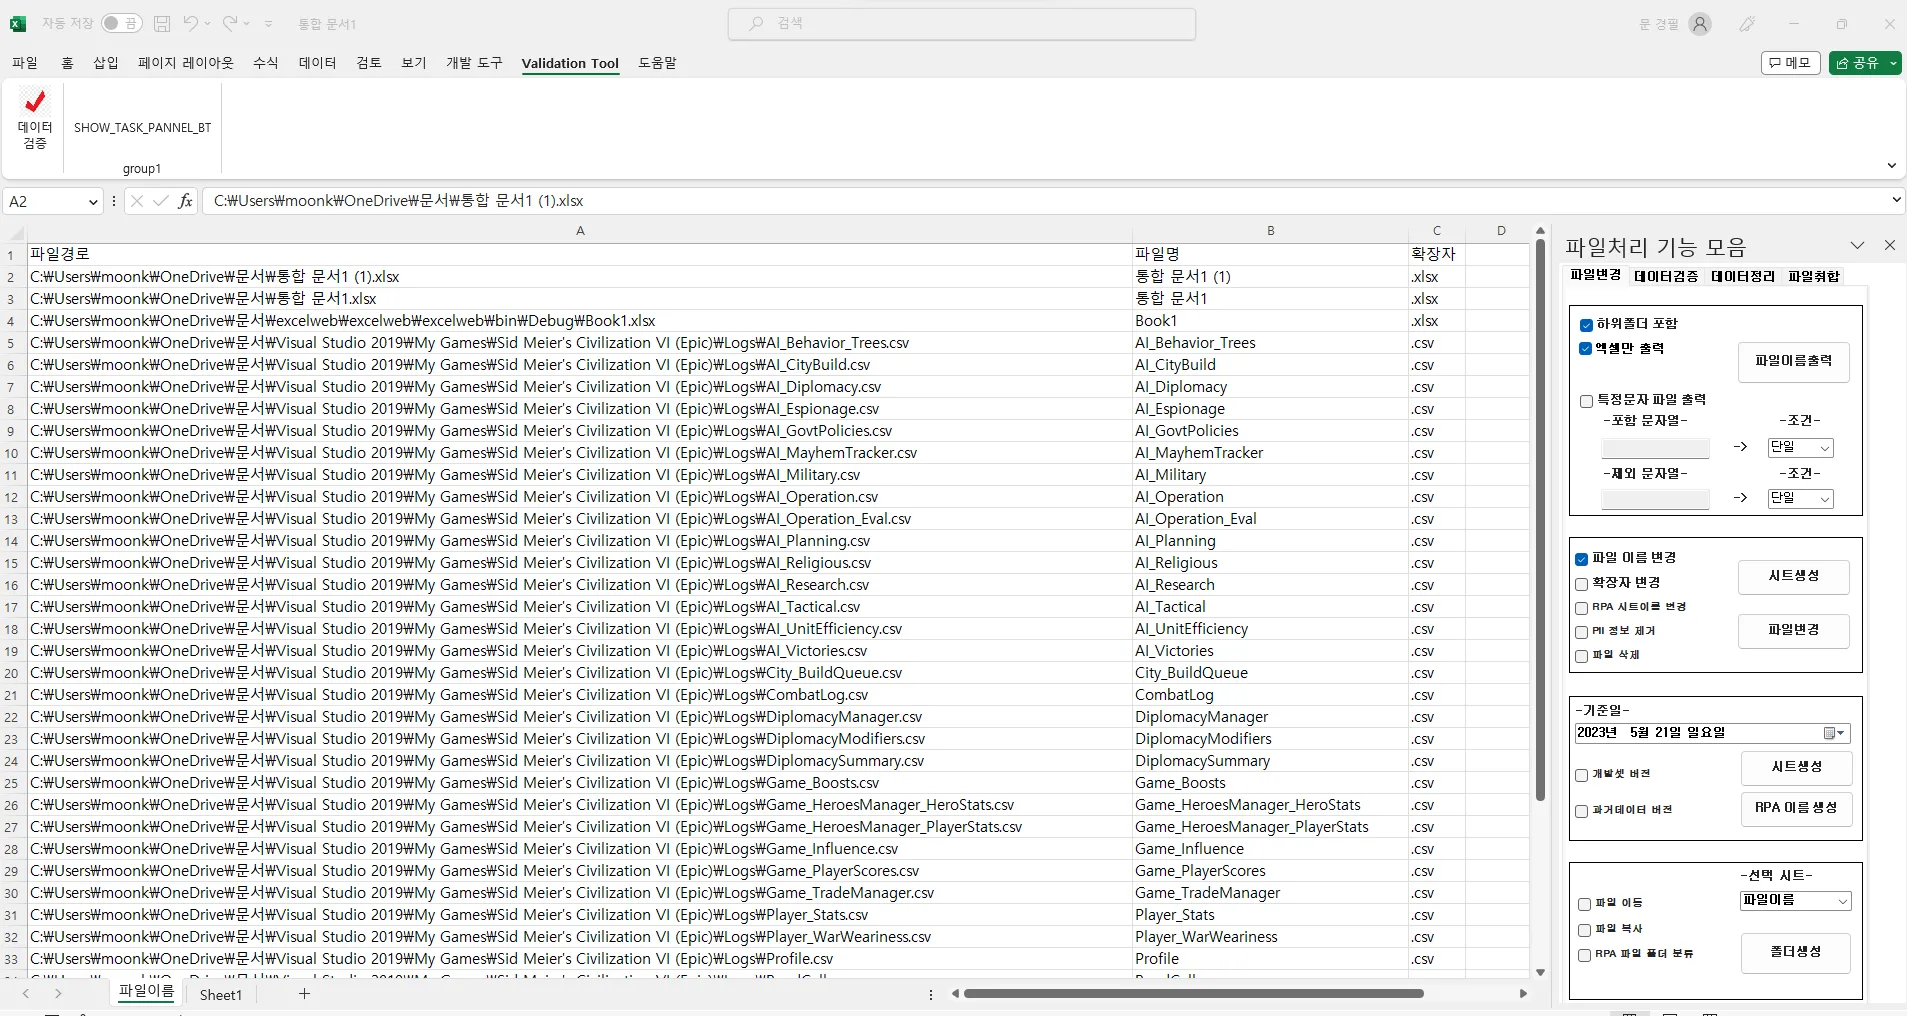Click the RPA 이름 생성 button
This screenshot has width=1907, height=1016.
pyautogui.click(x=1795, y=808)
